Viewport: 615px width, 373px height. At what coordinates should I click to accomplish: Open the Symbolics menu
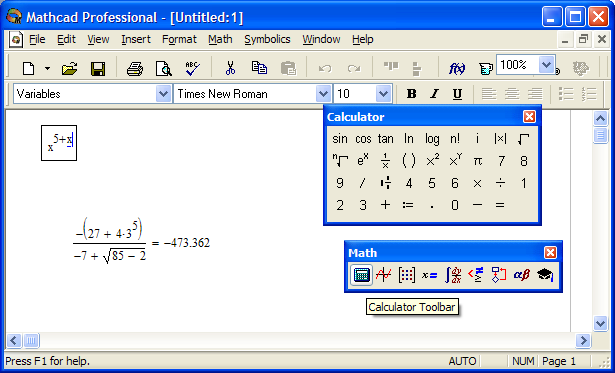(267, 39)
